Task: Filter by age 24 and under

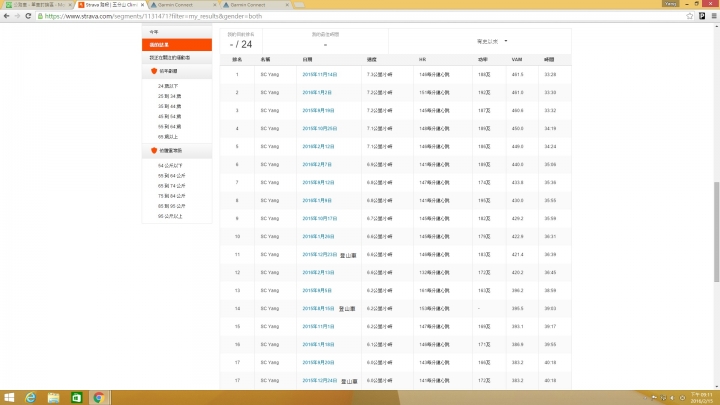Action: coord(168,86)
